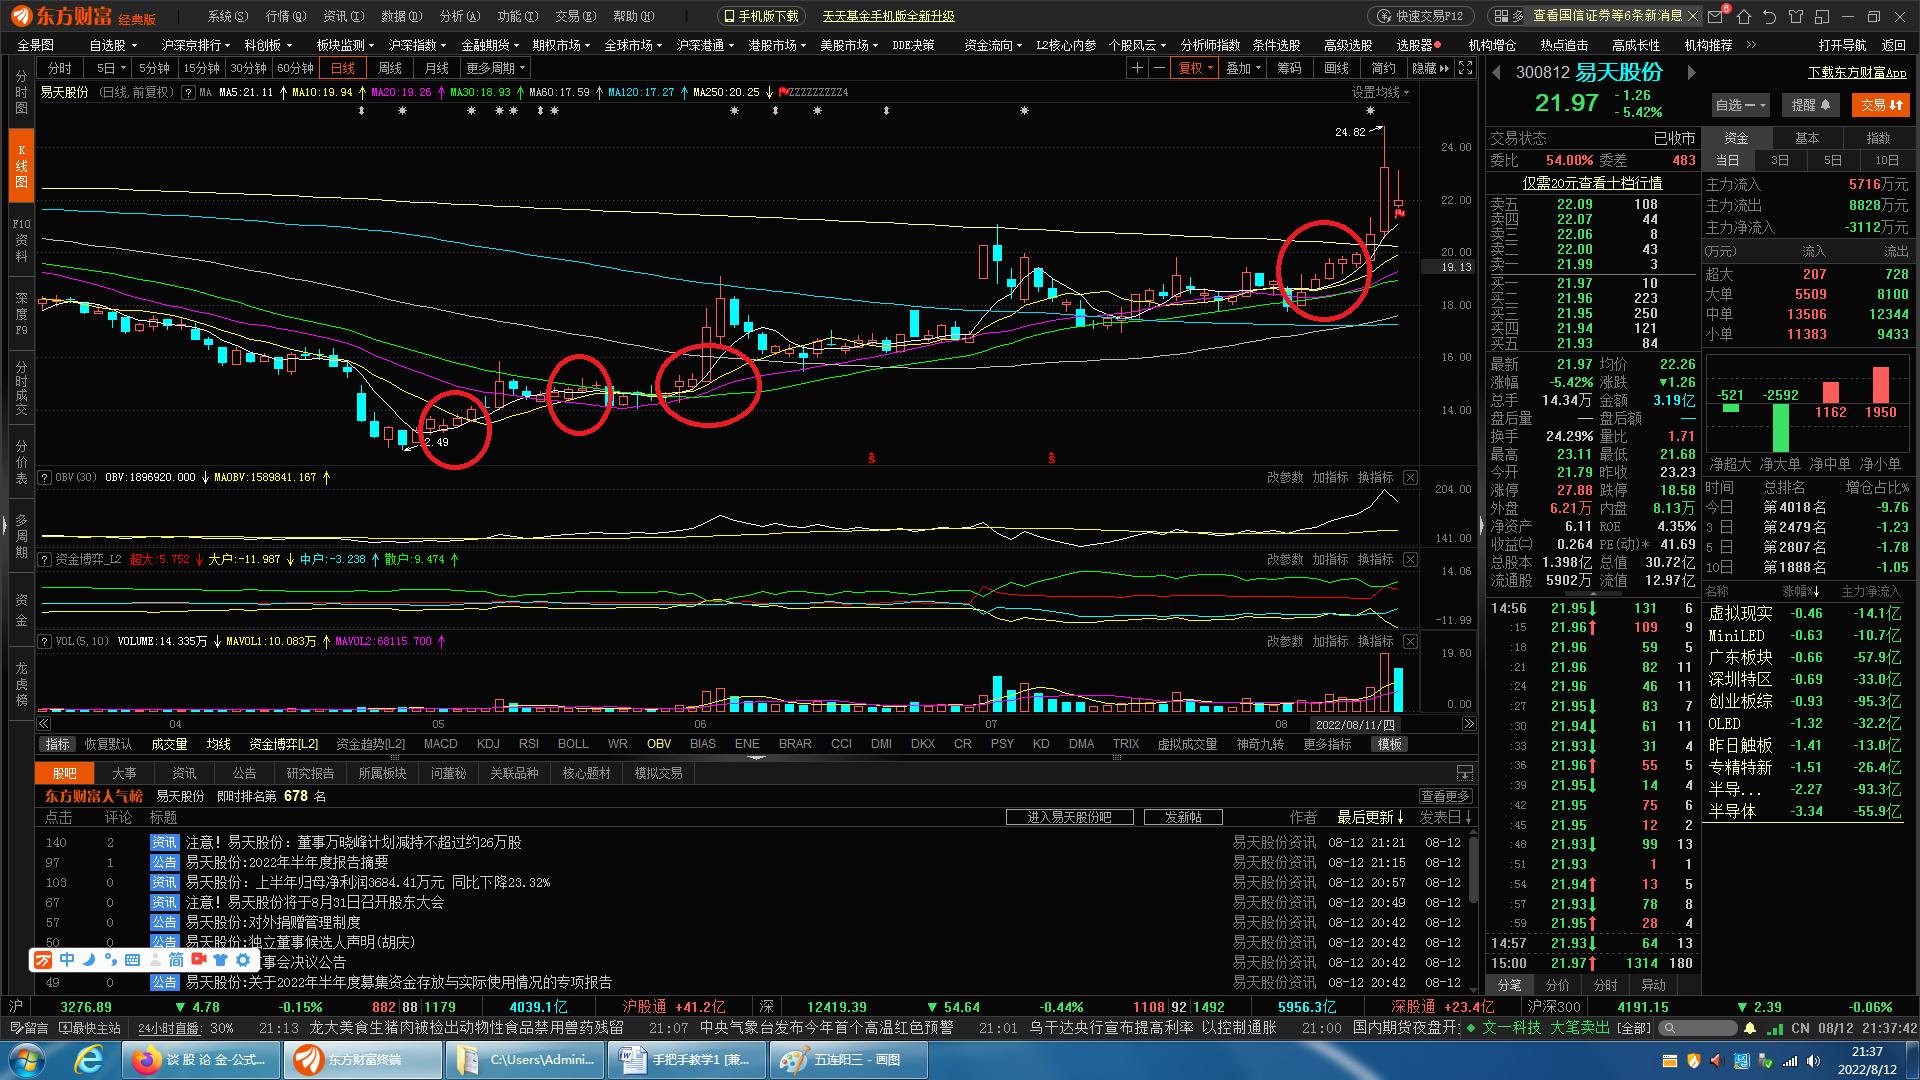The width and height of the screenshot is (1920, 1080).
Task: Select the MACD indicator tab
Action: [440, 744]
